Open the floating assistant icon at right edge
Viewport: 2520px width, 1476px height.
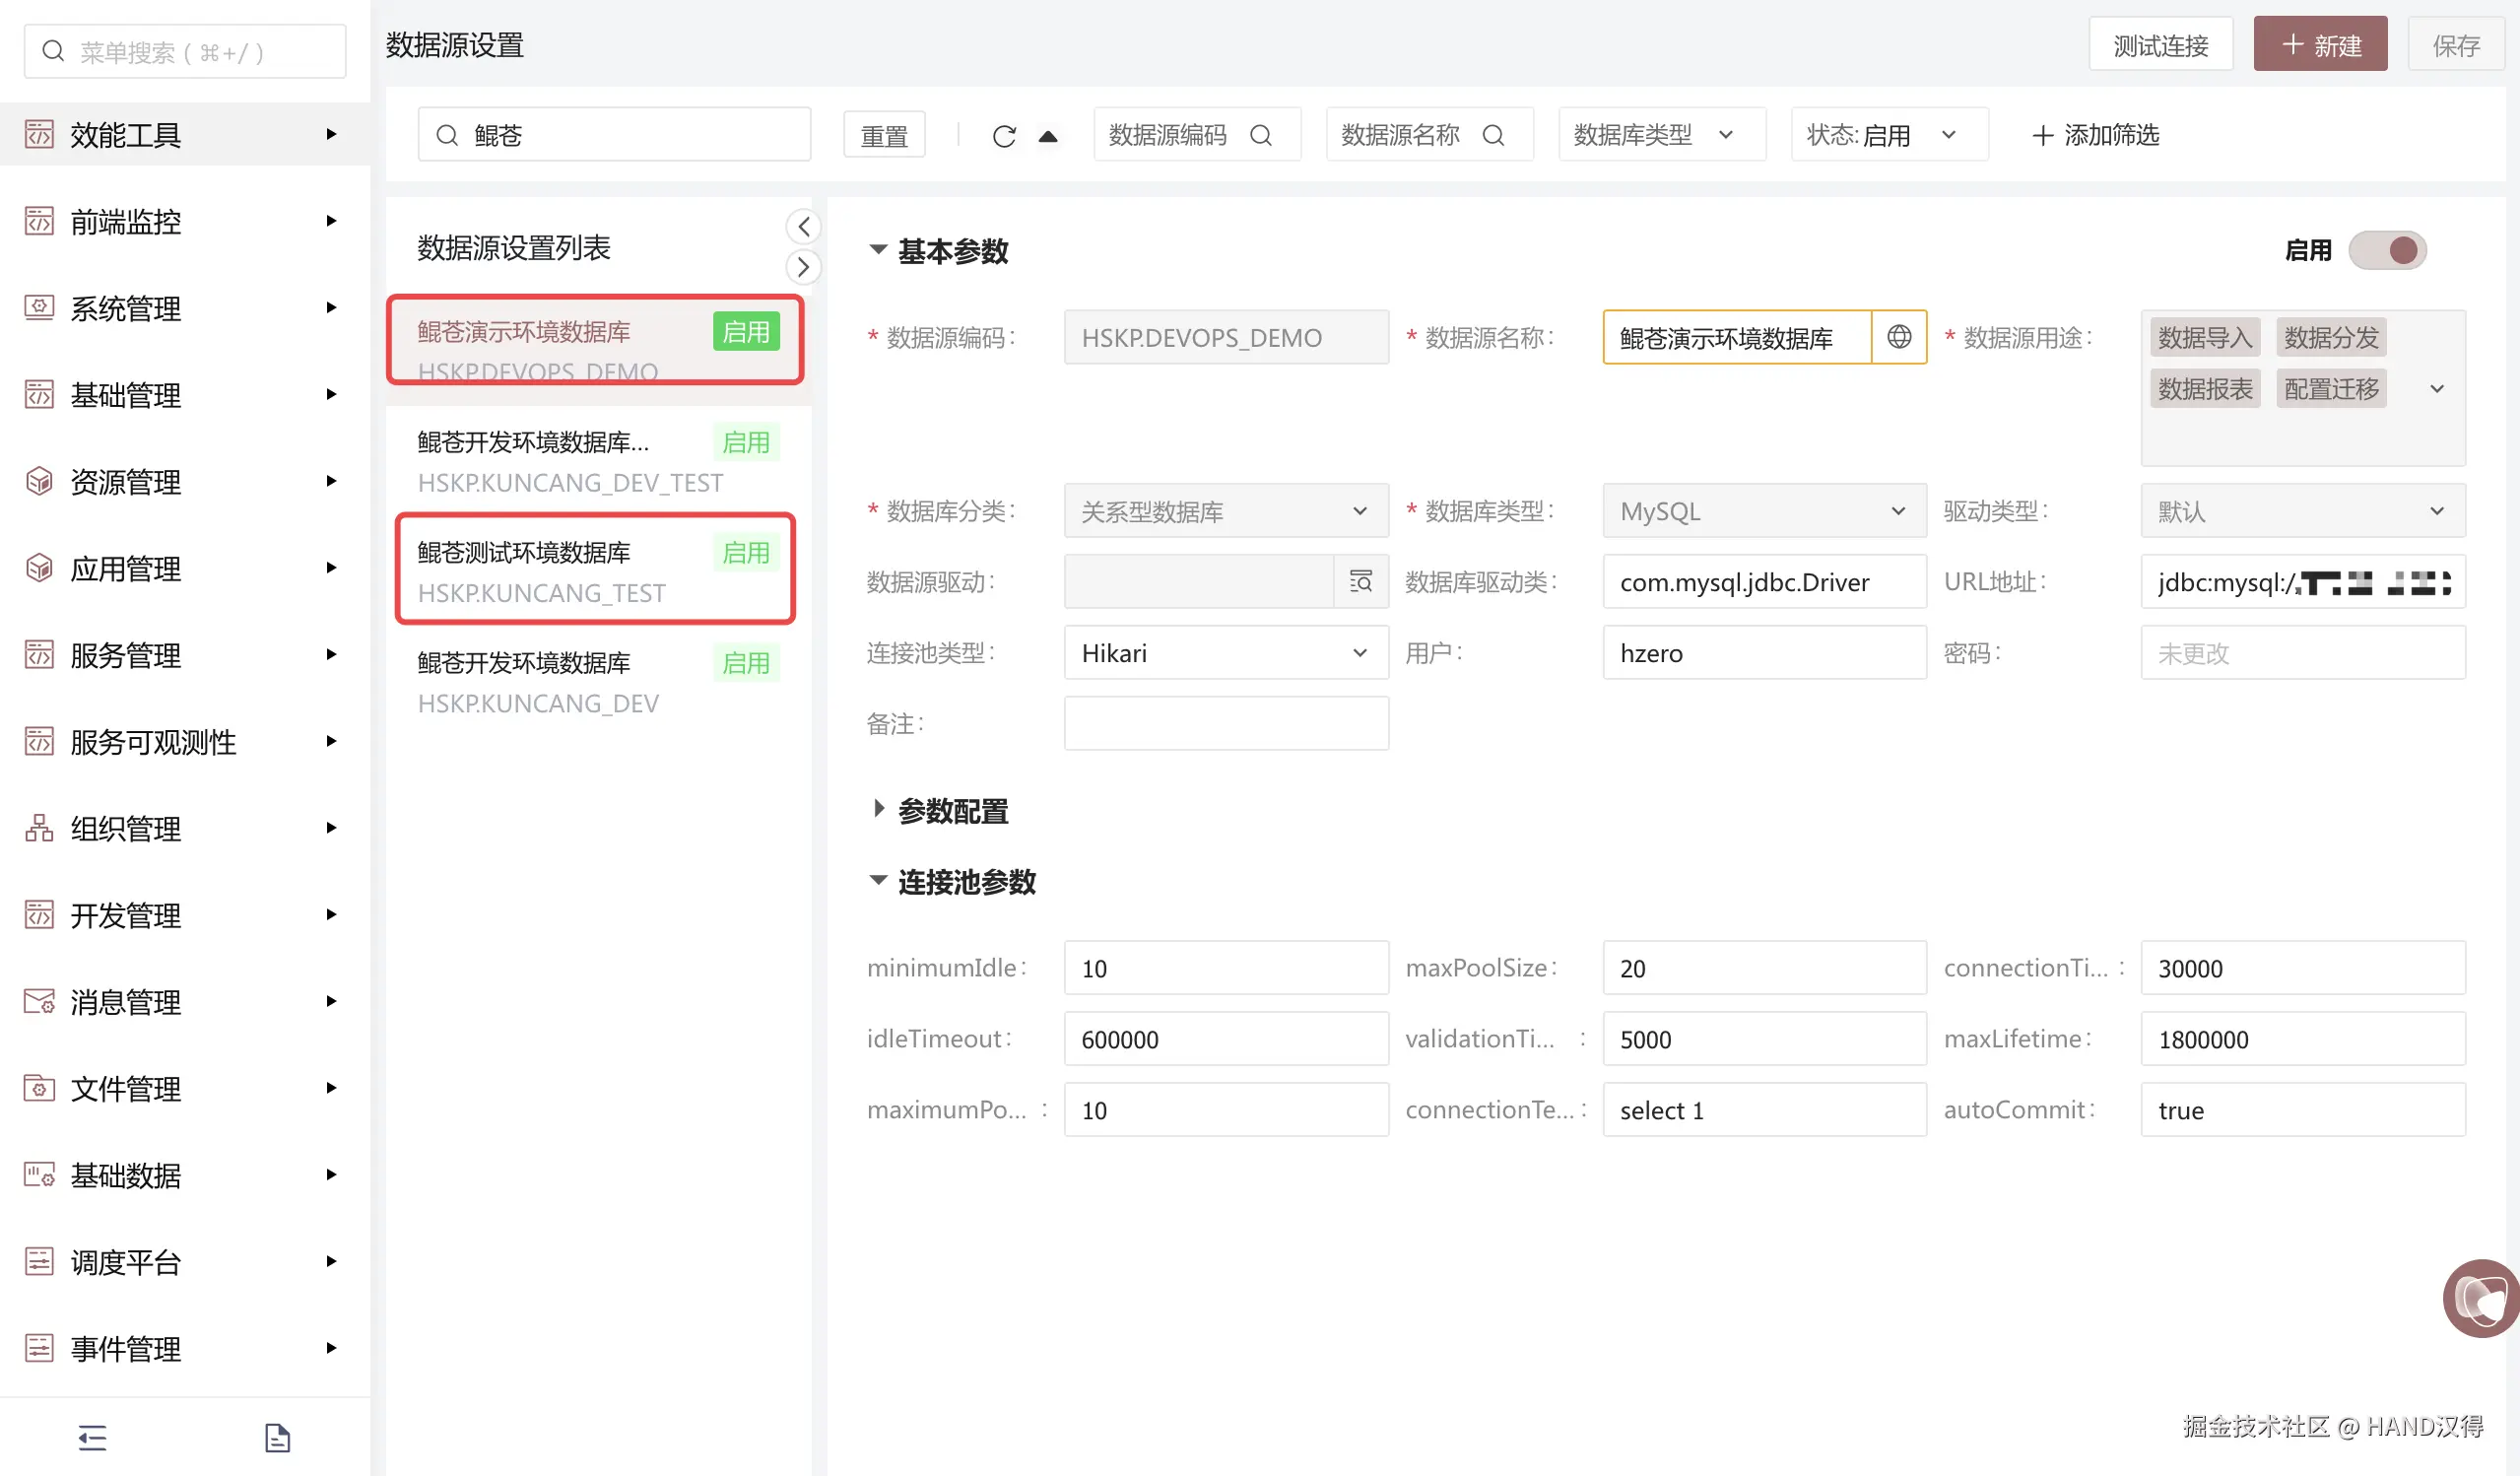pos(2482,1297)
